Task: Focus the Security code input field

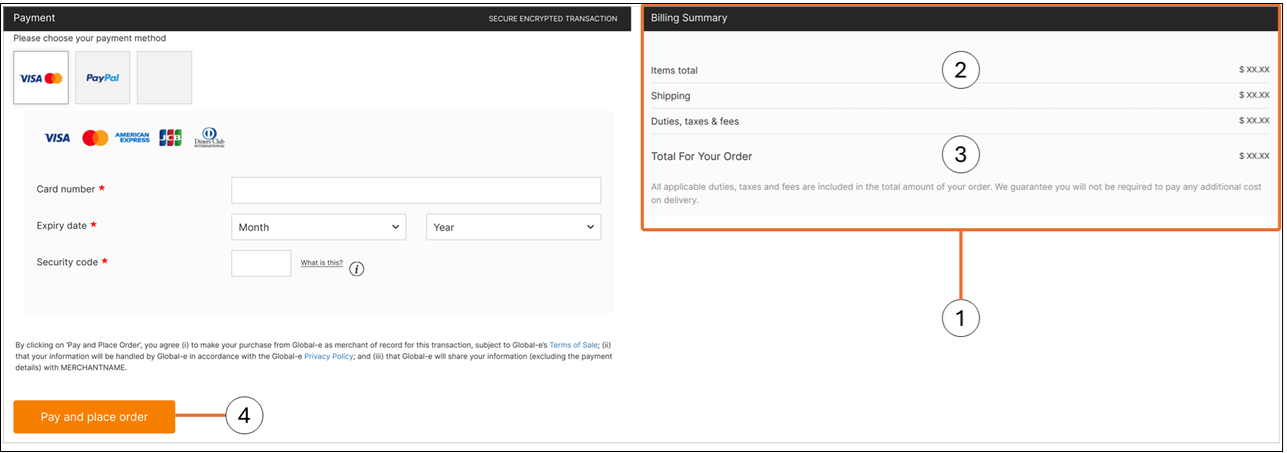Action: point(261,263)
